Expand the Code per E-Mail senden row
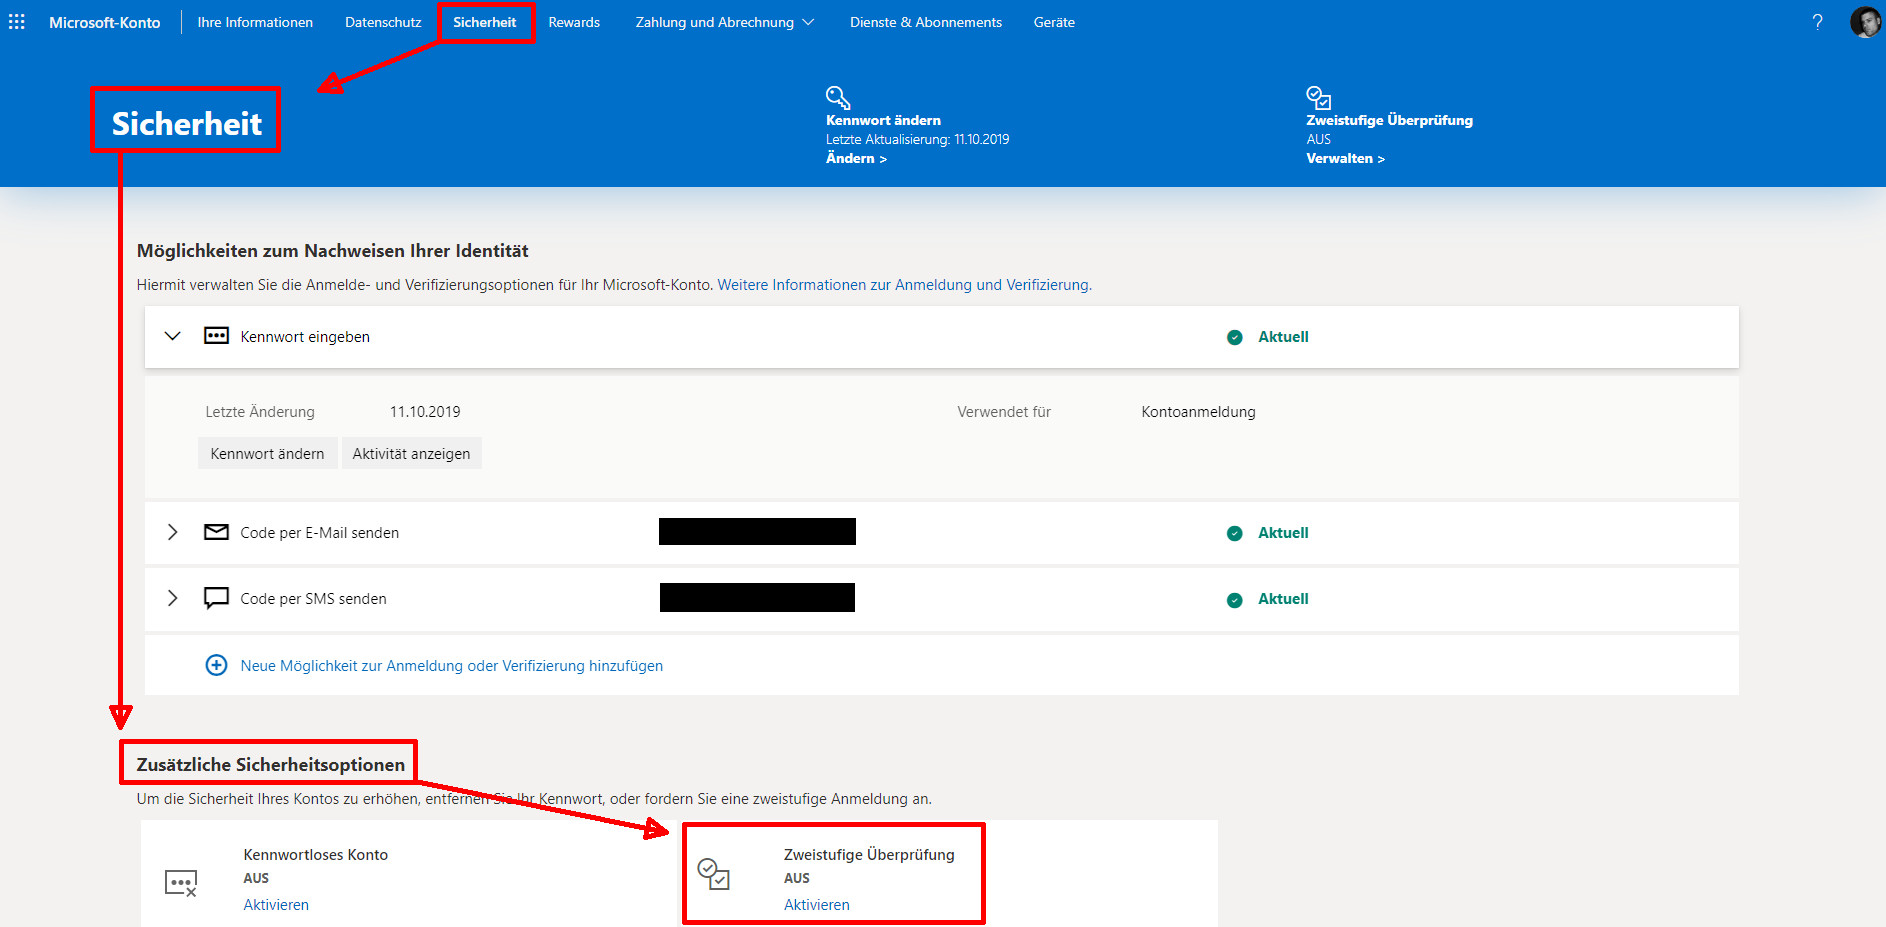 click(172, 532)
